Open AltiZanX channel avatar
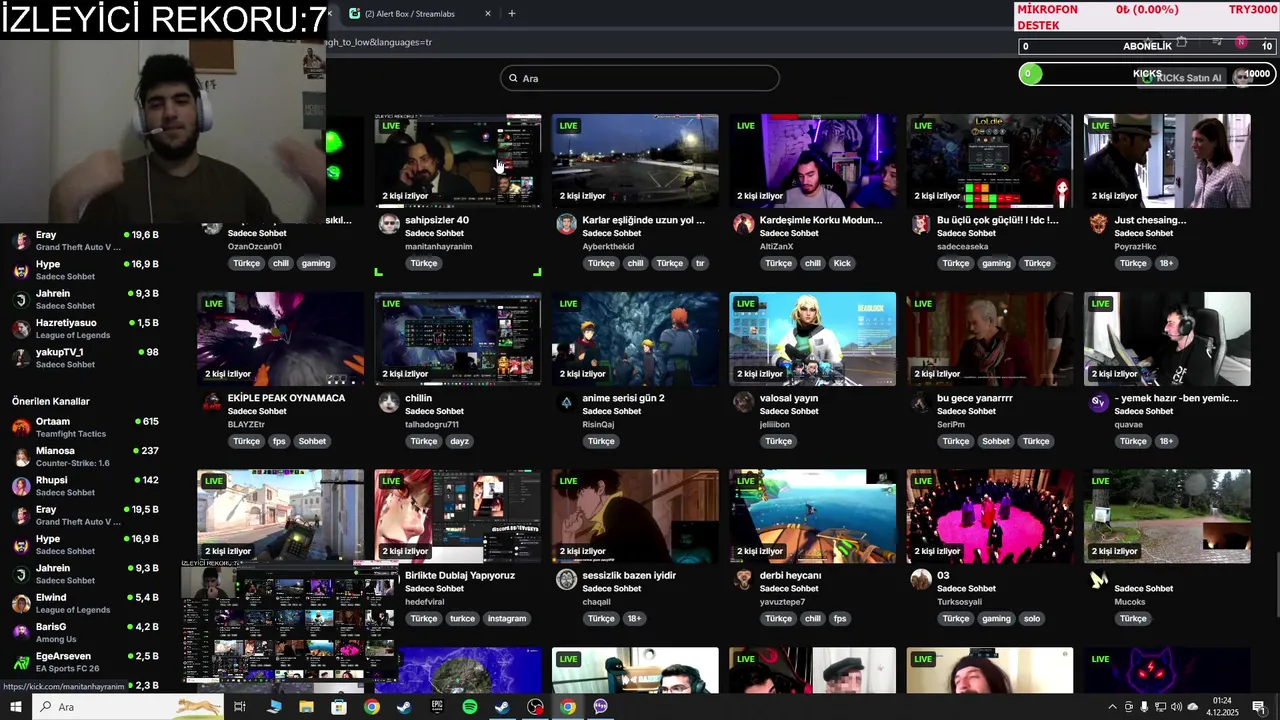Screen dimensions: 1280x720 coord(744,224)
